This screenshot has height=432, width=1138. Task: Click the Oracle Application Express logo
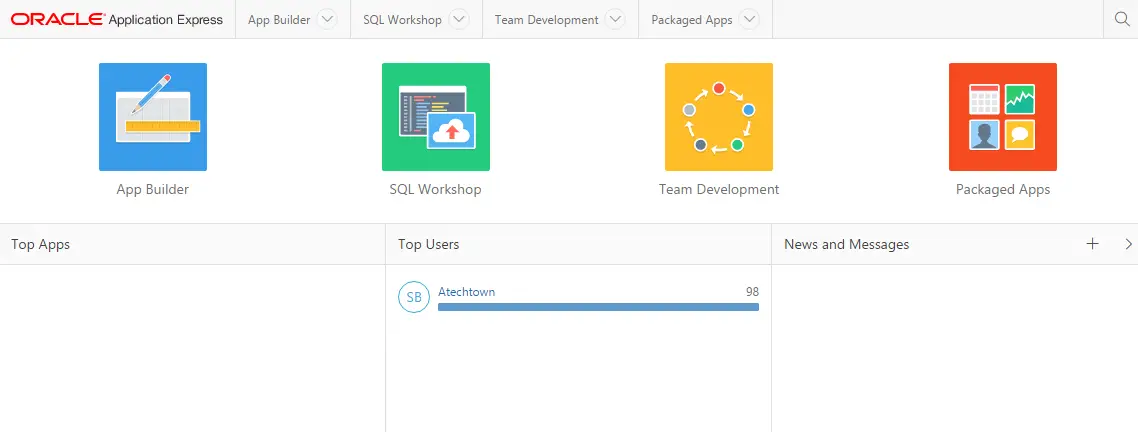point(117,20)
